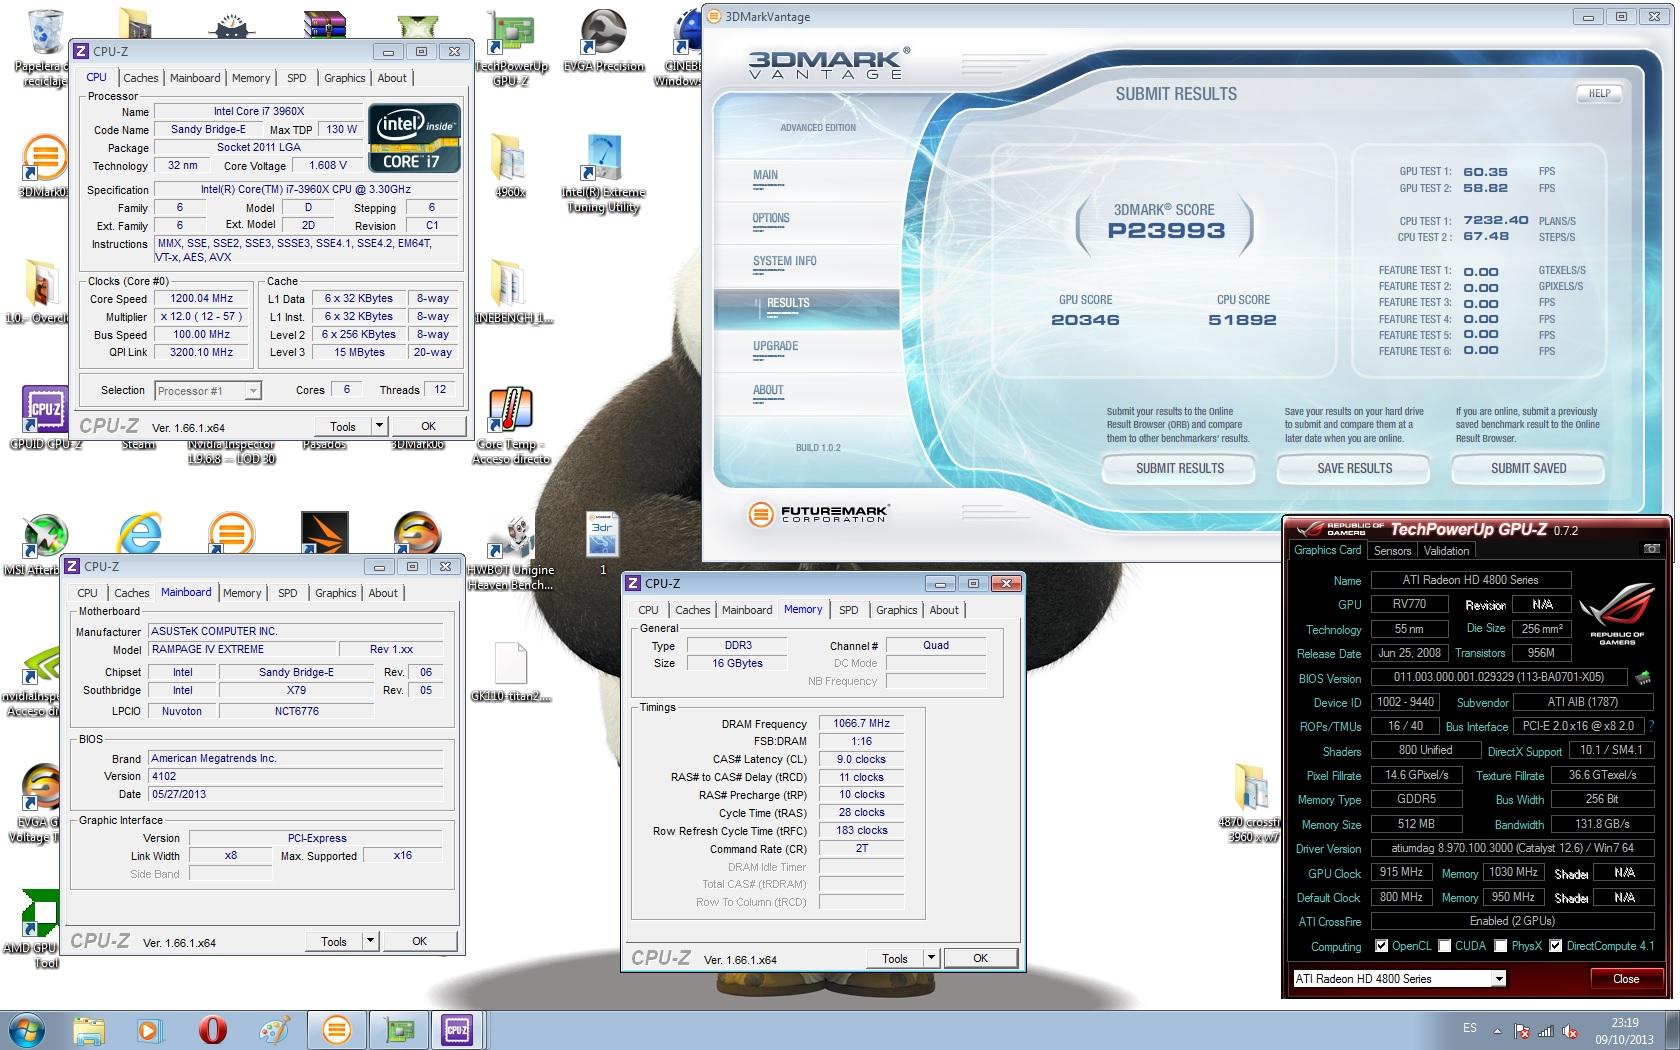The width and height of the screenshot is (1680, 1050).
Task: Open the Internet Explorer desktop icon
Action: click(x=139, y=533)
